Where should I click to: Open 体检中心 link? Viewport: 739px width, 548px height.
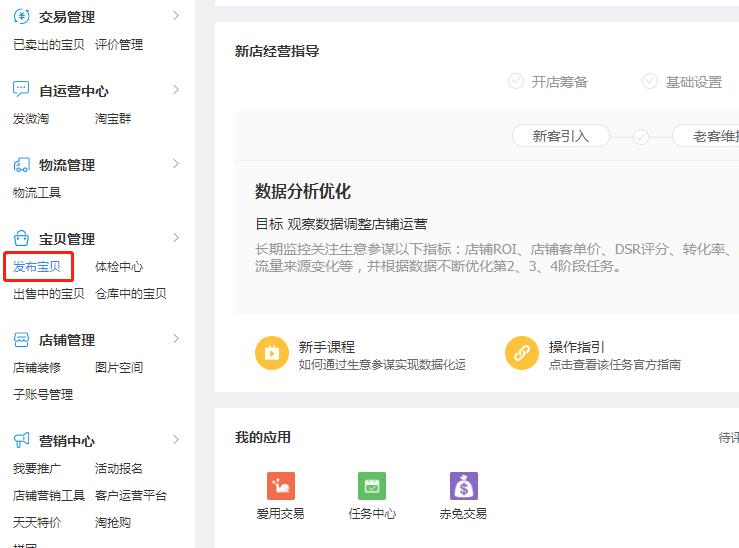(119, 267)
